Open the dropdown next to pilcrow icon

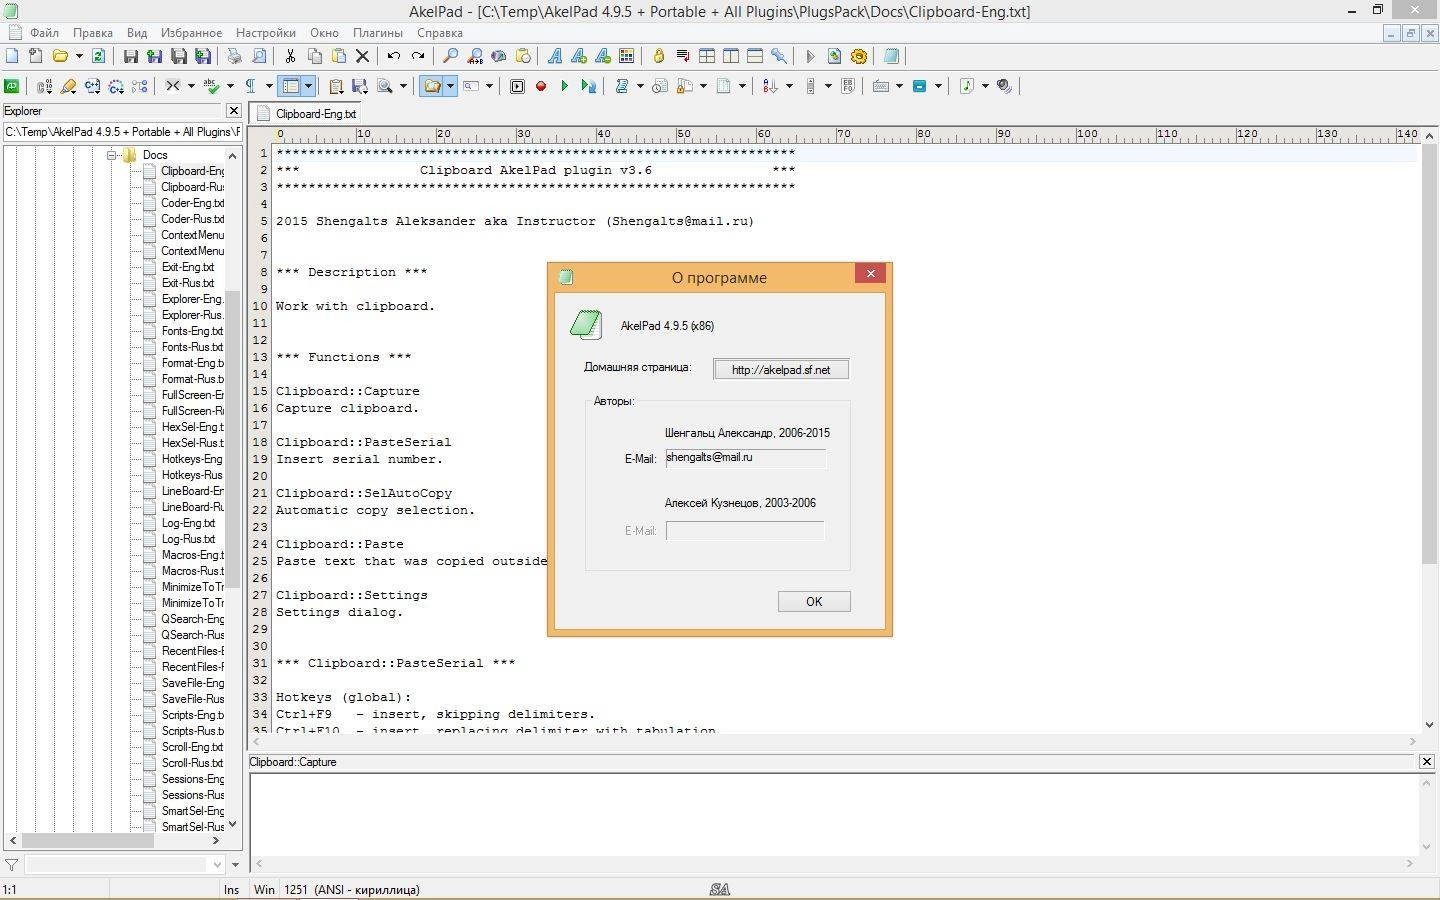pyautogui.click(x=269, y=86)
